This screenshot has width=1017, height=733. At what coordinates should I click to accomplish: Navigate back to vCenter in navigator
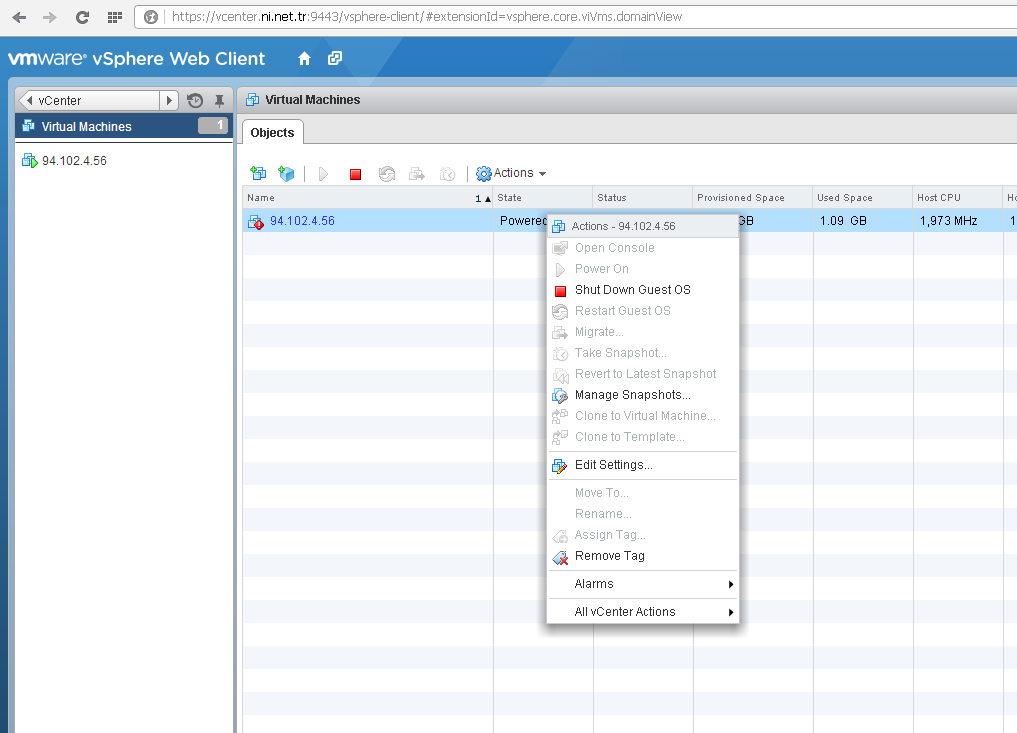[x=89, y=101]
